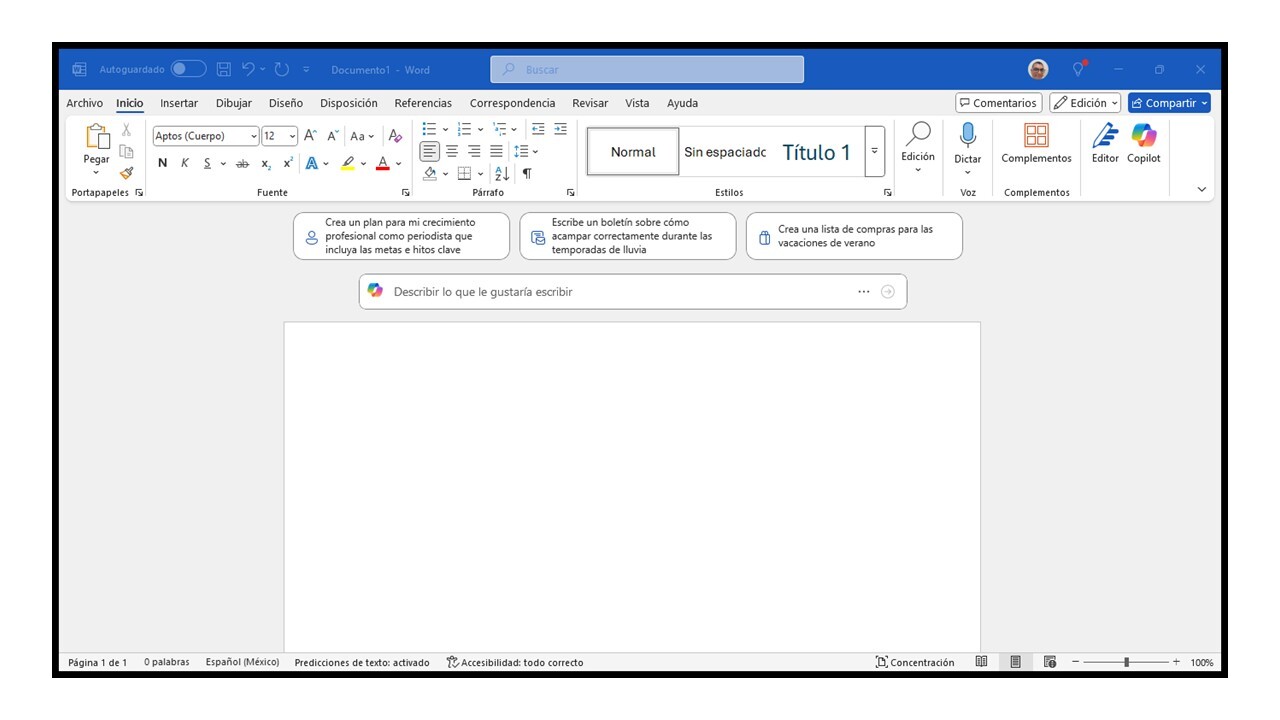This screenshot has width=1280, height=720.
Task: Open the Comentarios button
Action: 998,103
